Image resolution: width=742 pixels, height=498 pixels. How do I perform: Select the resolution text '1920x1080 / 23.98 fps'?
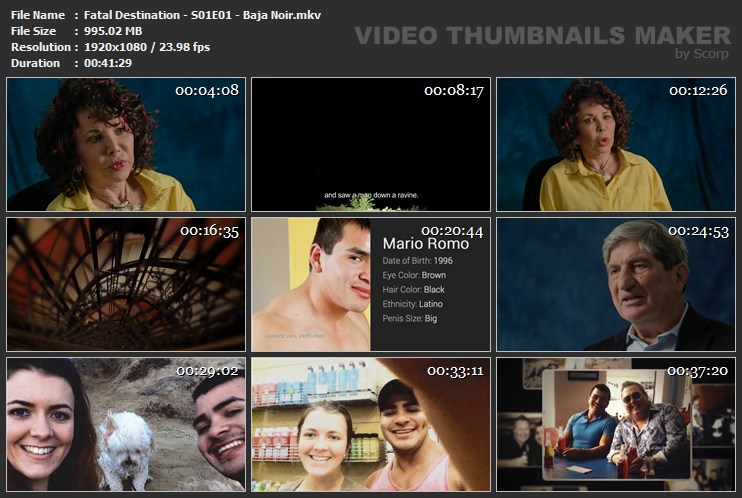(147, 47)
